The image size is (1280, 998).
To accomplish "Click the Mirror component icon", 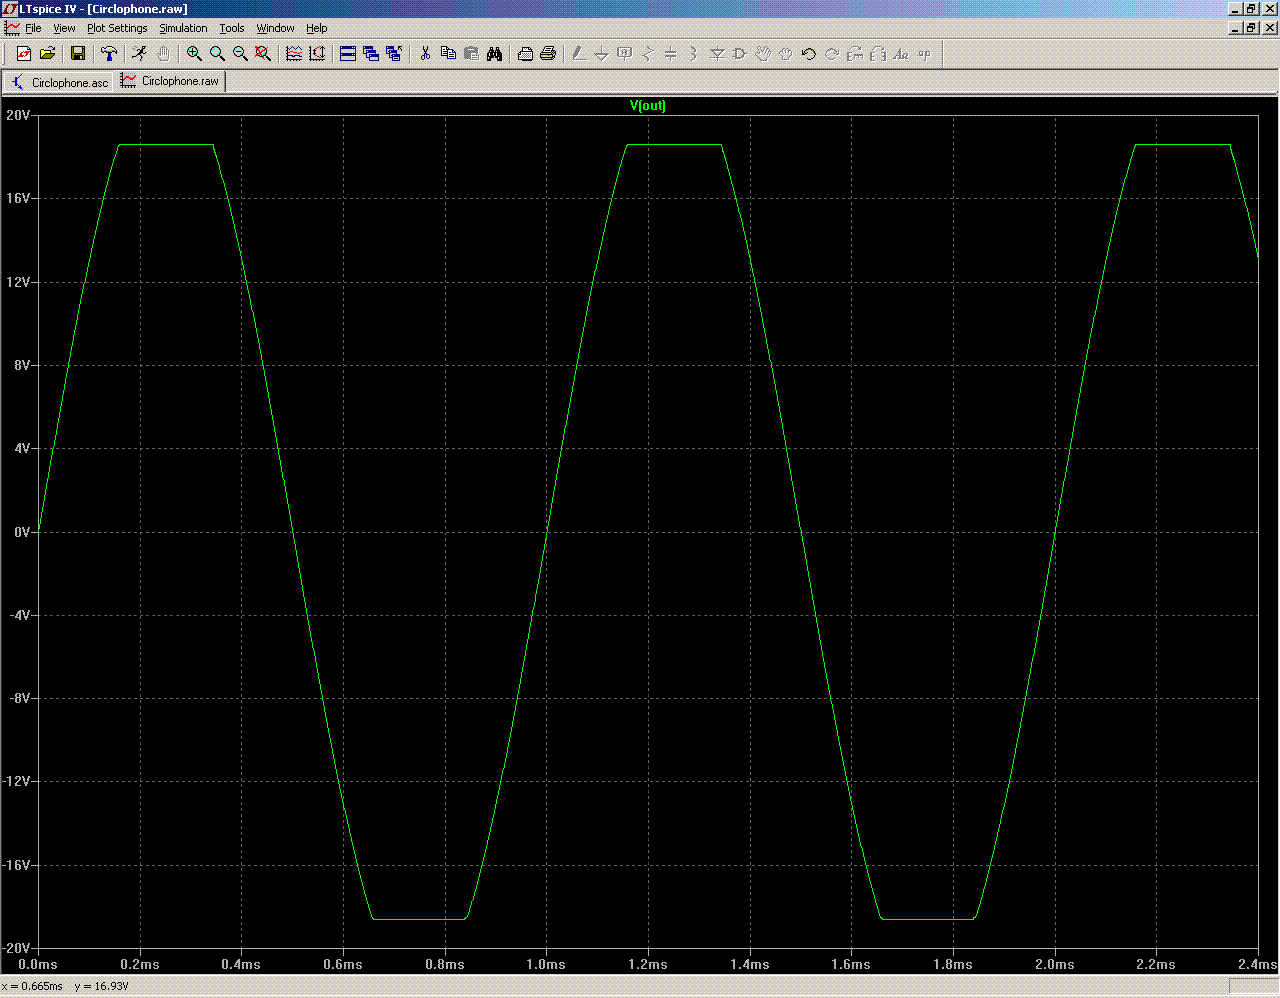I will [x=878, y=54].
